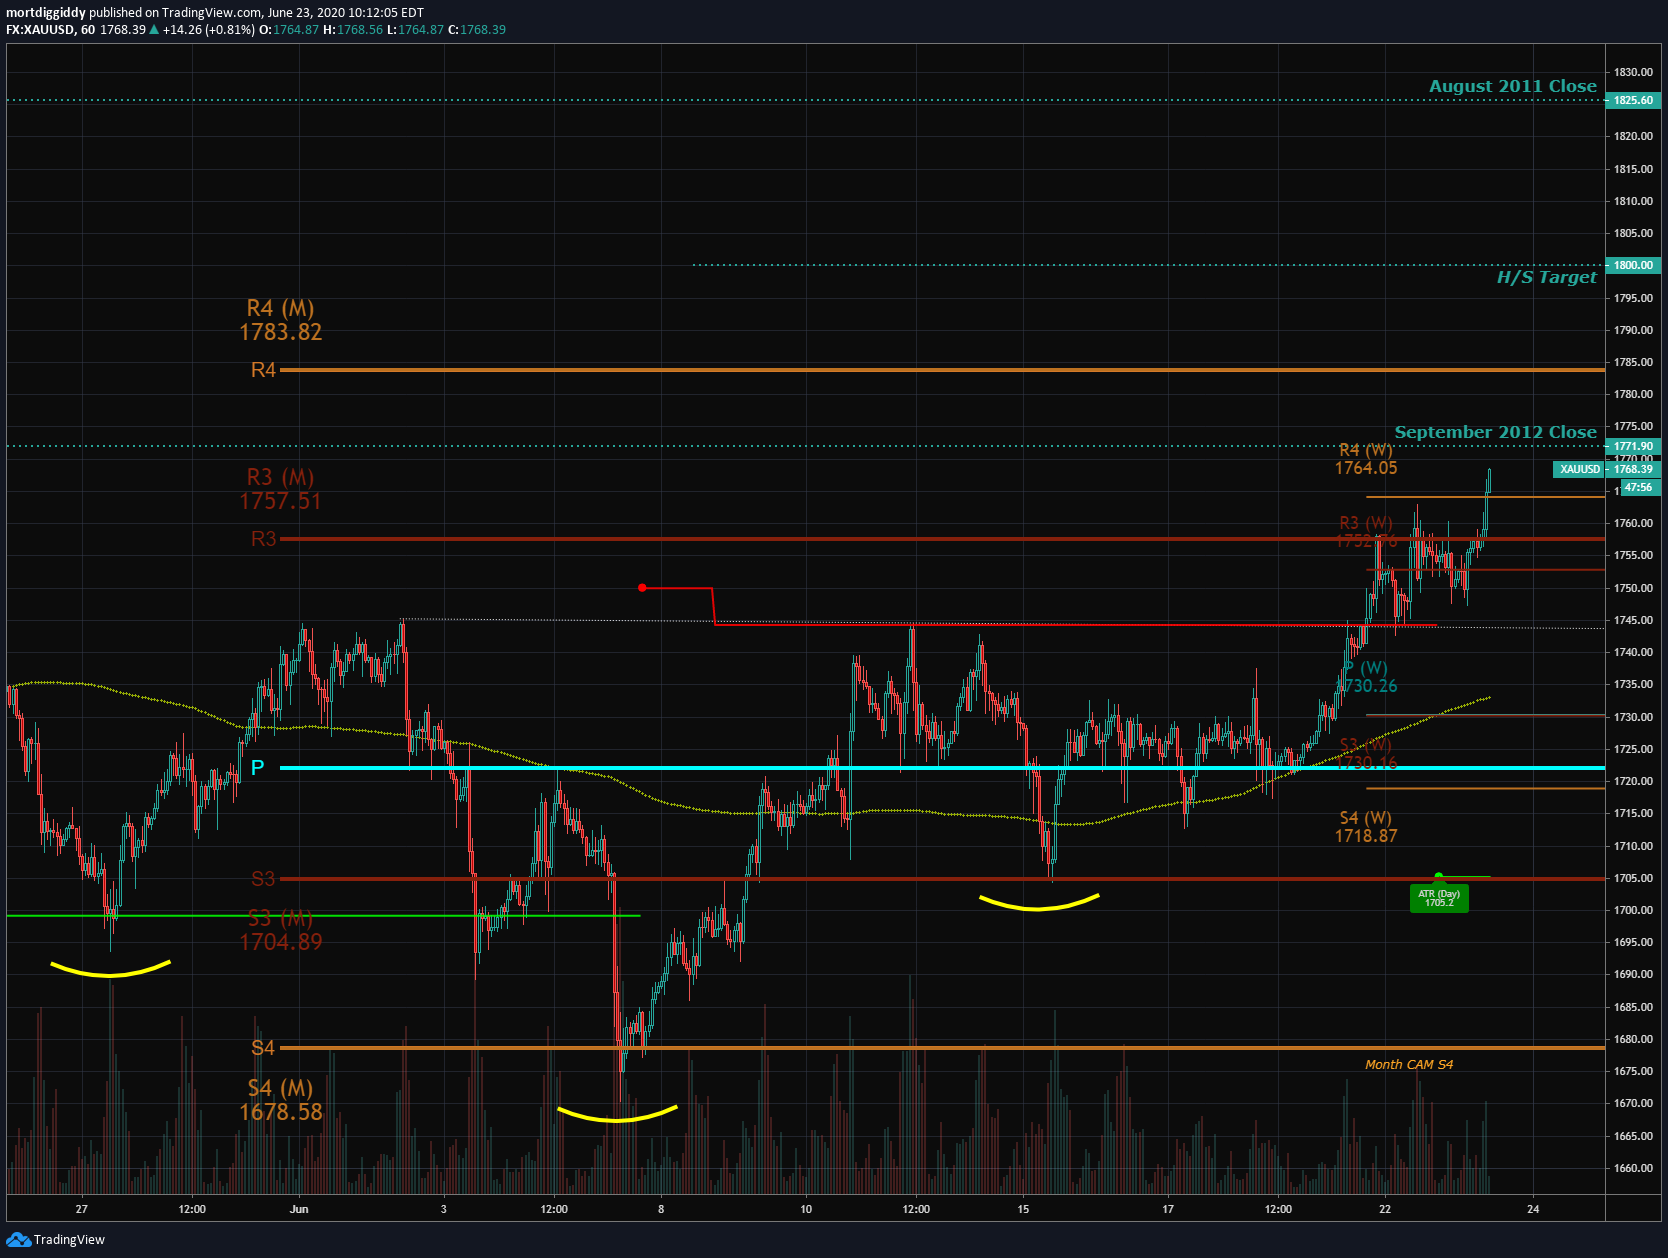
Task: Click the yellow arc under right shoulder low
Action: point(1039,902)
